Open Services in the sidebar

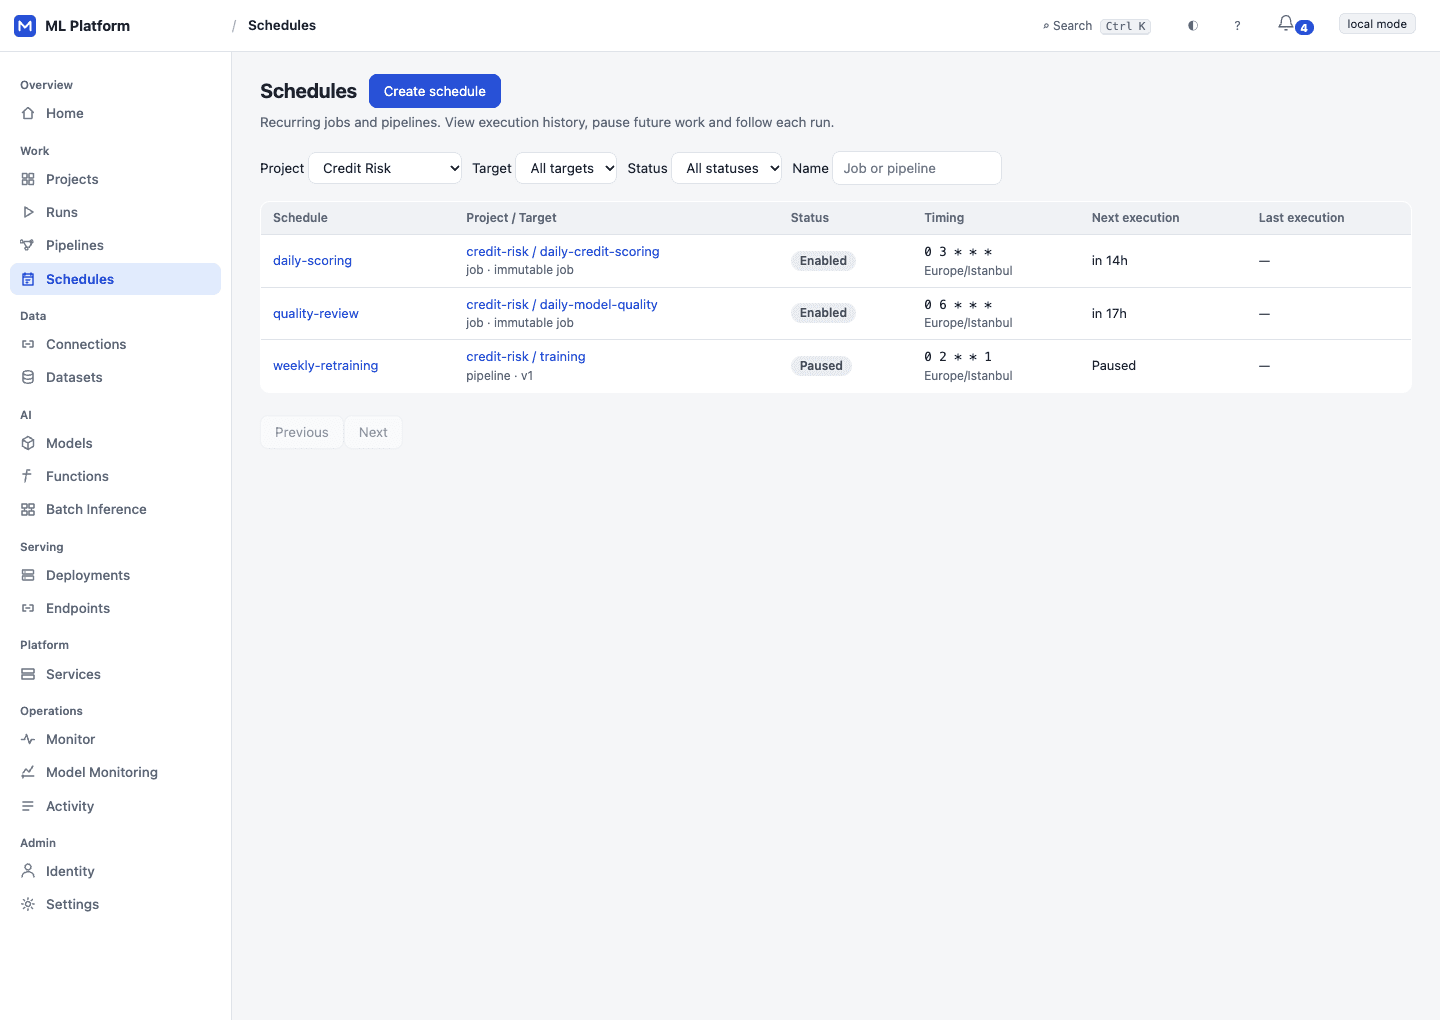pyautogui.click(x=115, y=674)
